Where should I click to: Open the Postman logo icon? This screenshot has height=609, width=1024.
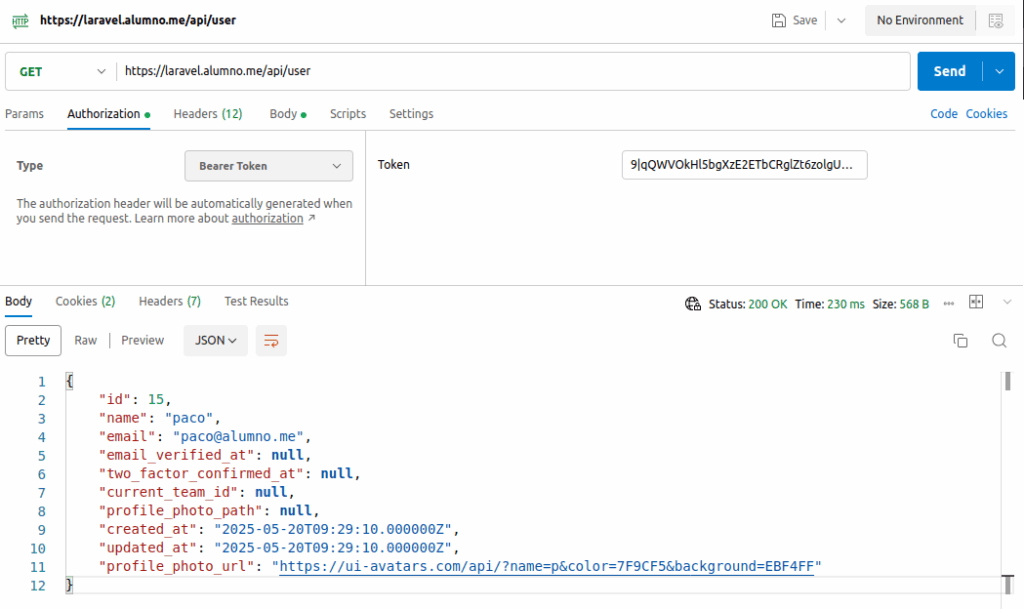click(20, 20)
